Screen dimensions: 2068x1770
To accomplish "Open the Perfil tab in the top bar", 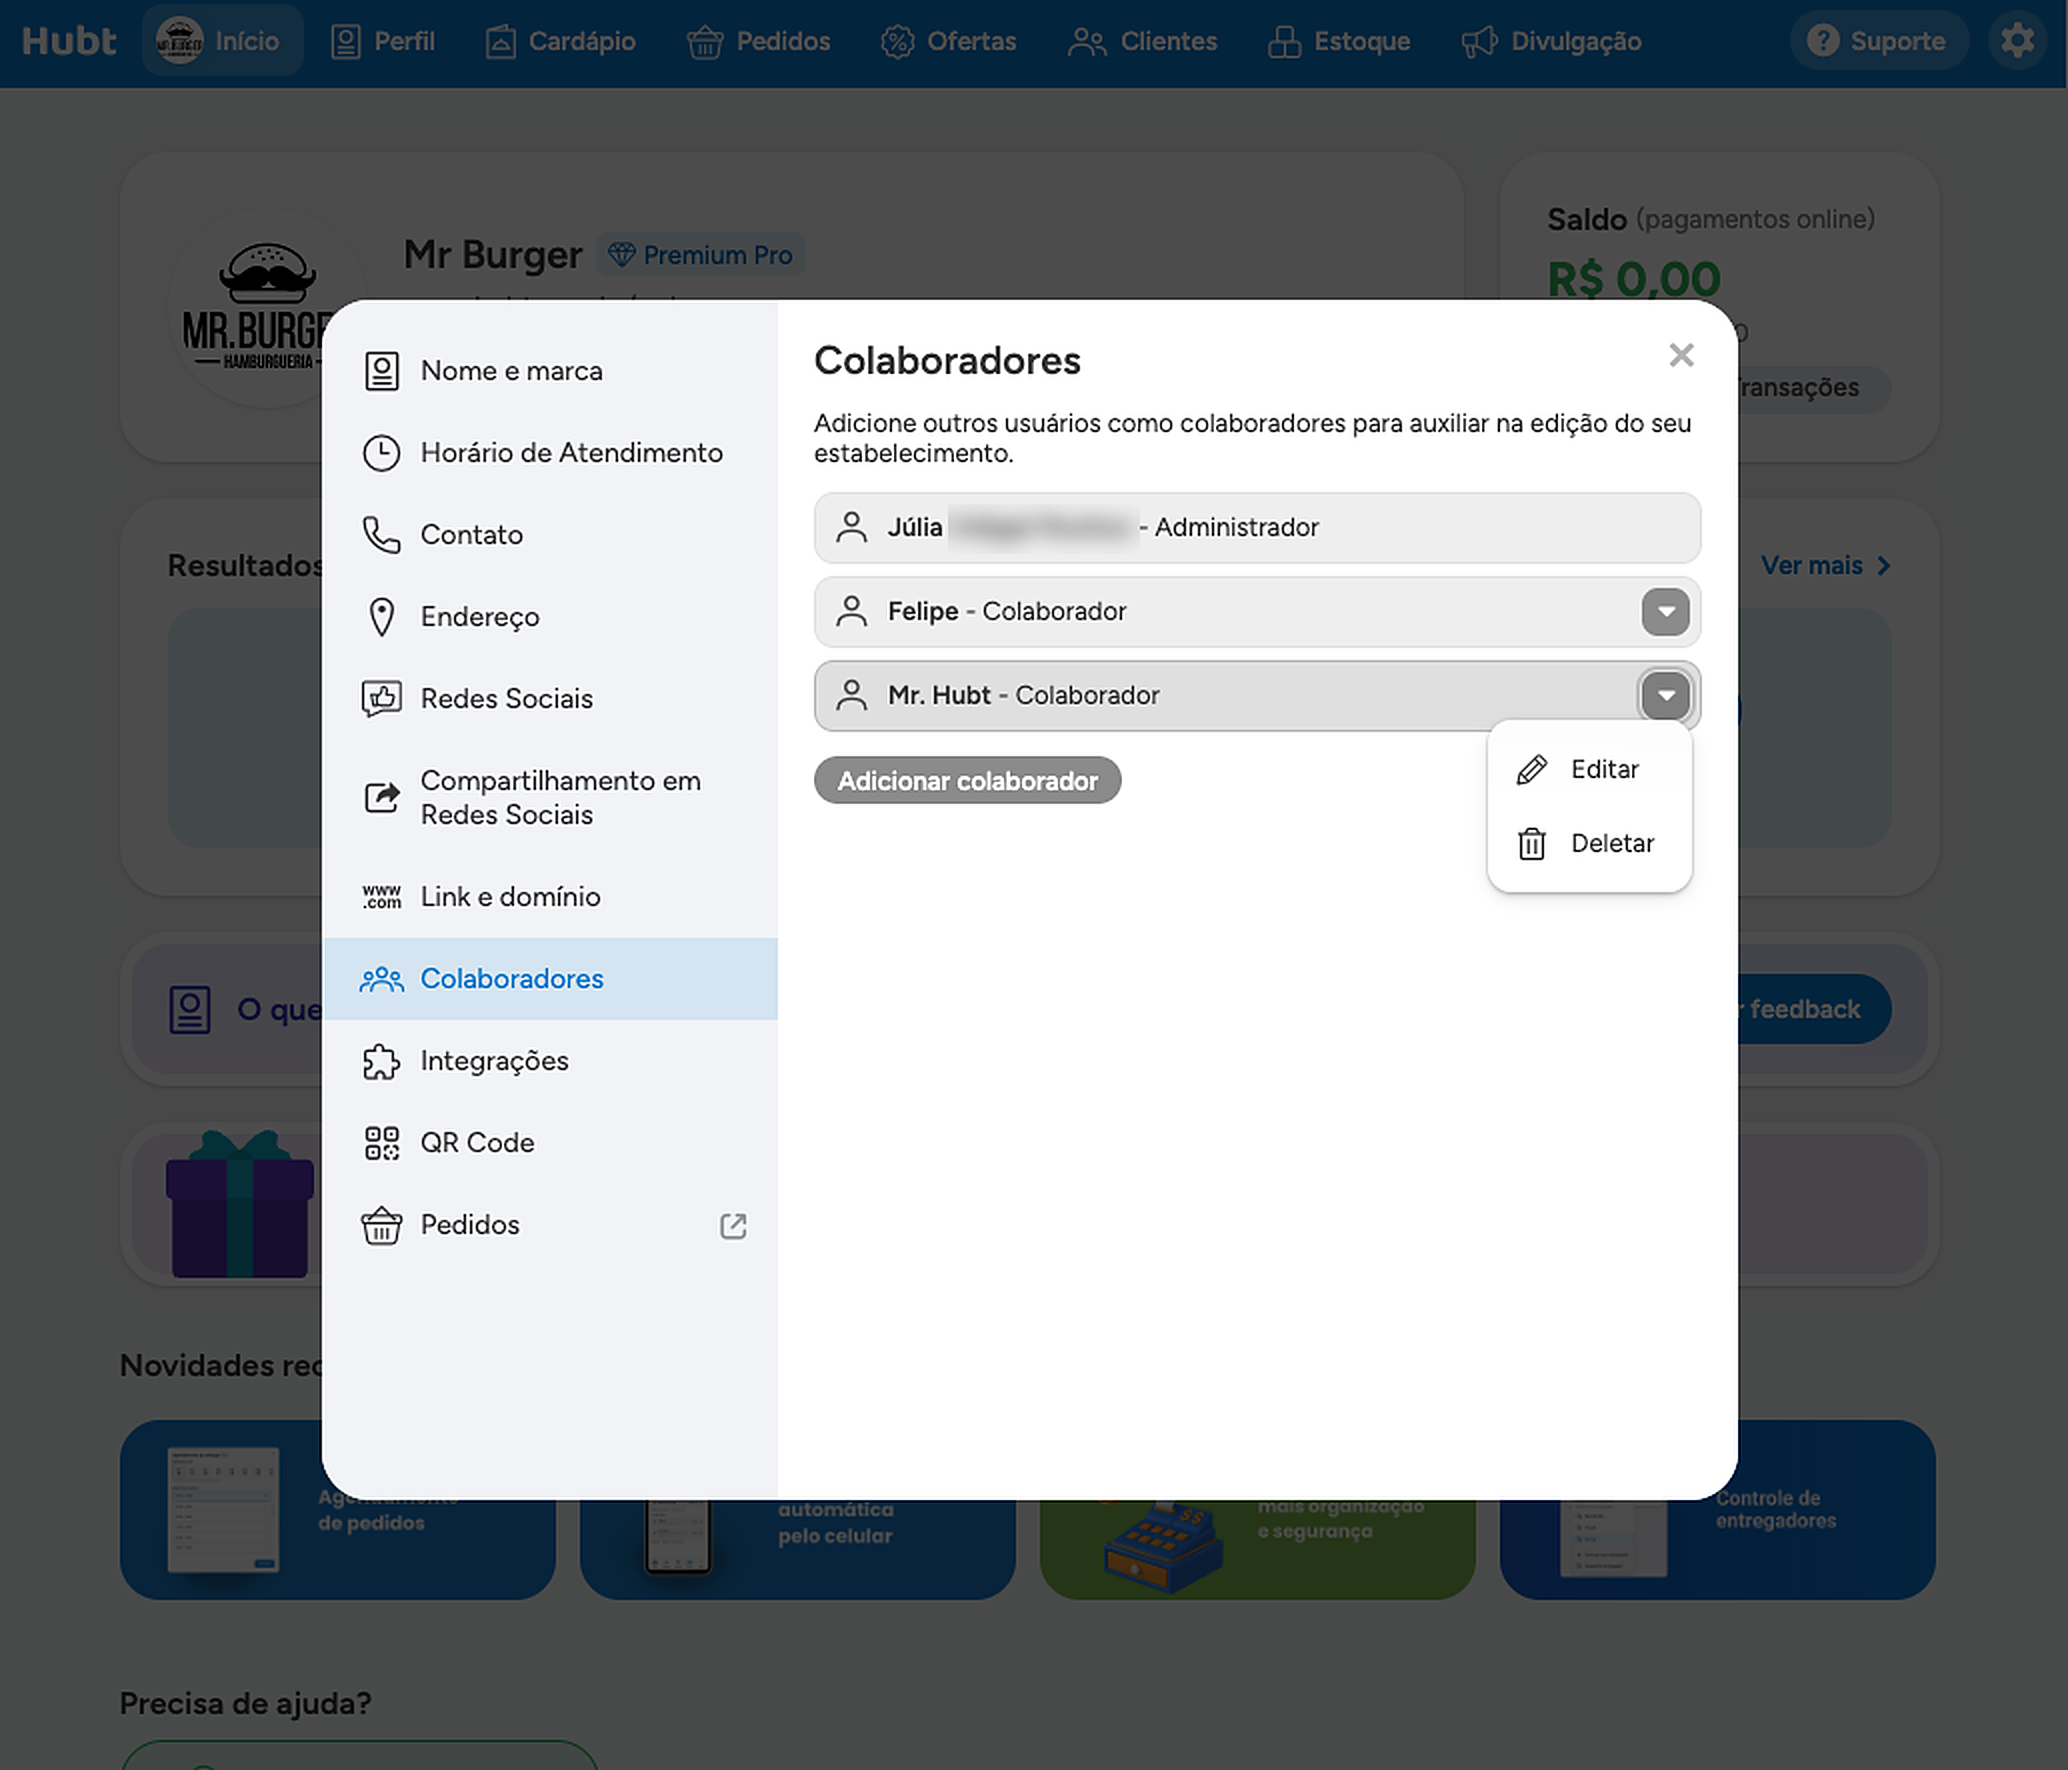I will click(x=382, y=41).
